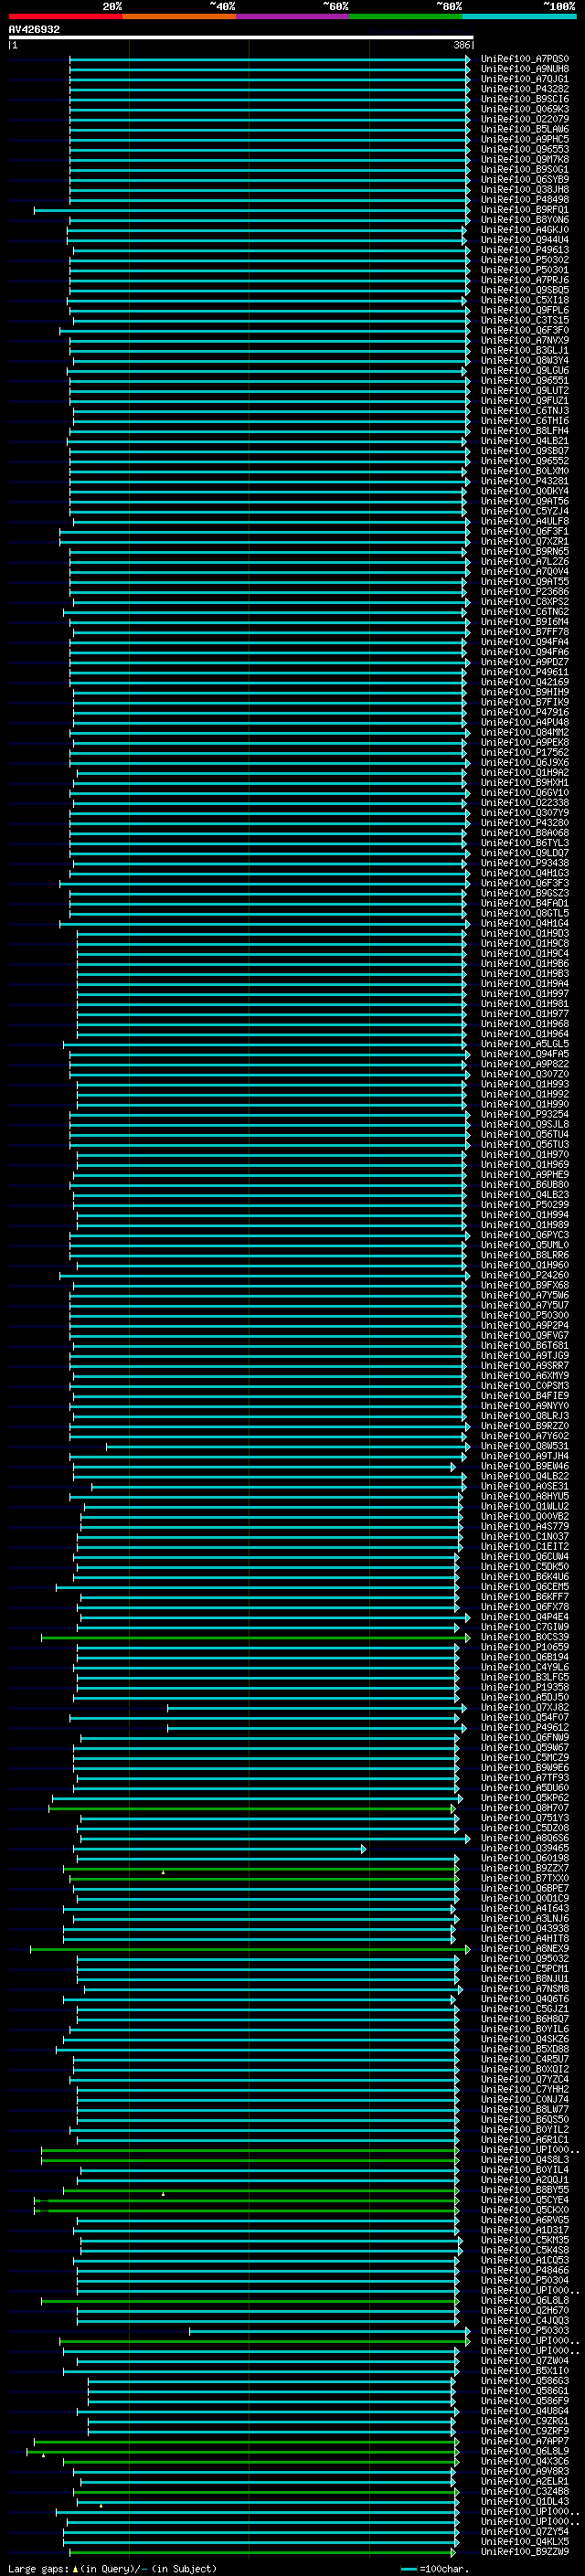Click the green ~80% identity legend segment
This screenshot has width=585, height=2576.
406,16
